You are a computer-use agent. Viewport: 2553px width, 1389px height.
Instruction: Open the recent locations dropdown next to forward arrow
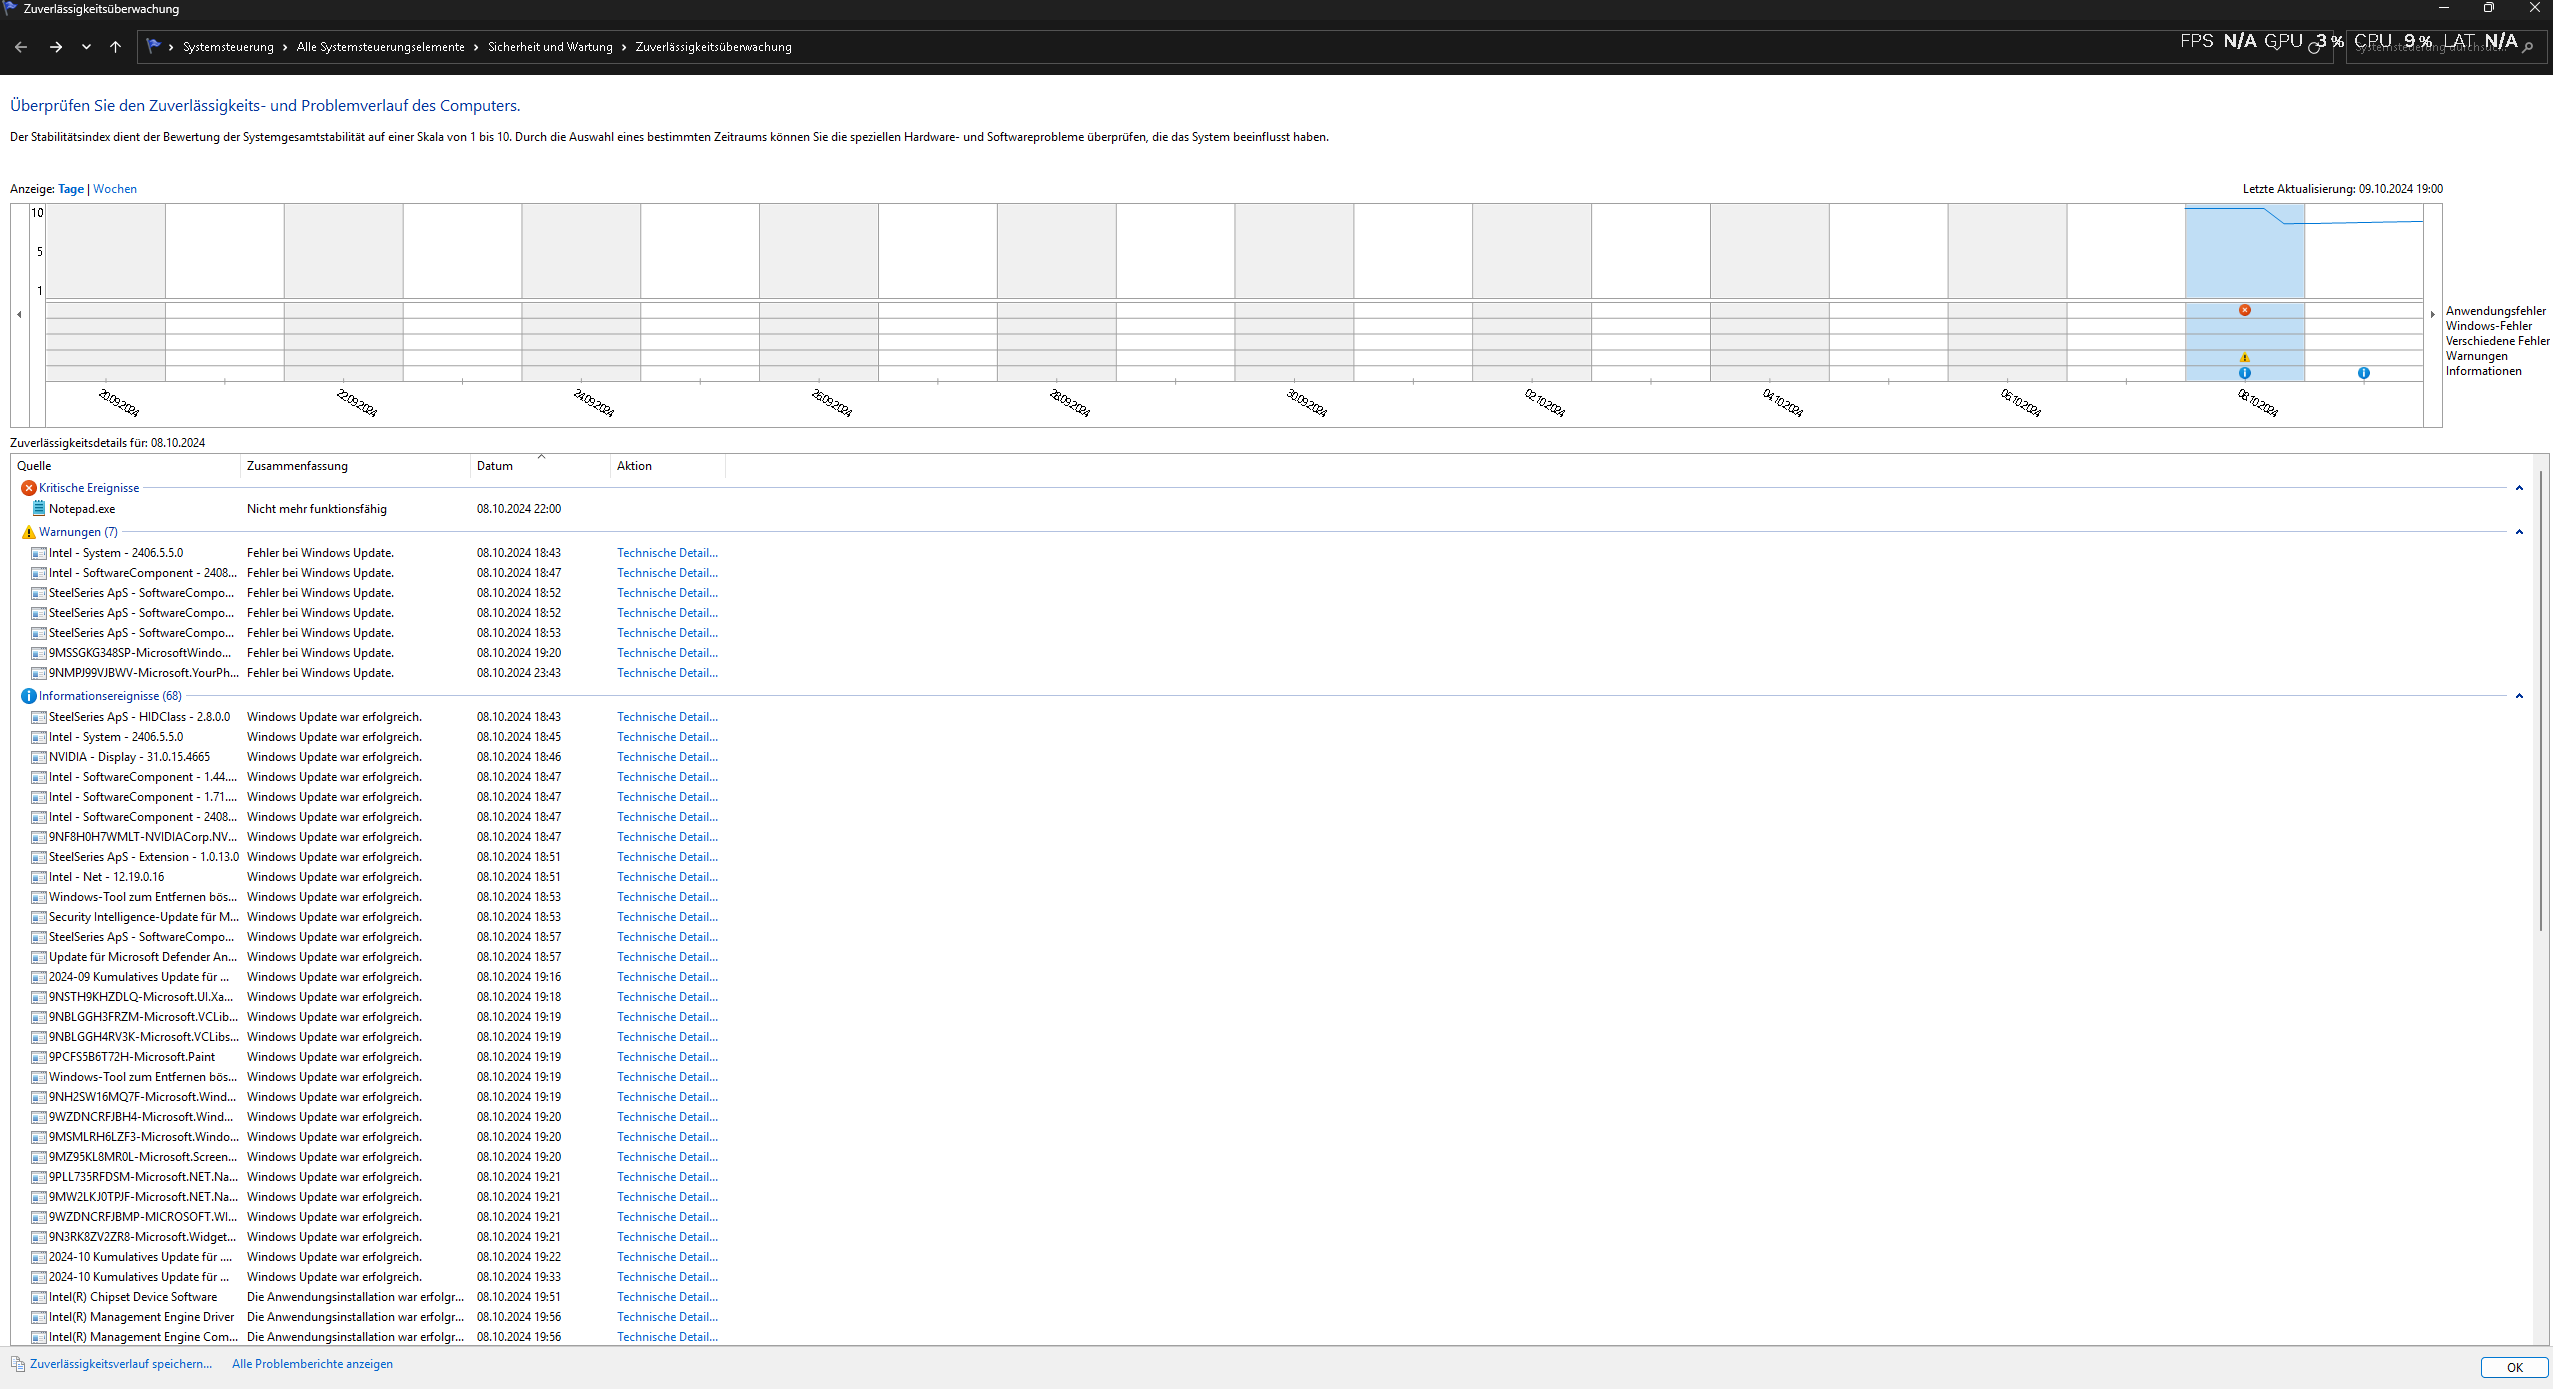click(86, 46)
